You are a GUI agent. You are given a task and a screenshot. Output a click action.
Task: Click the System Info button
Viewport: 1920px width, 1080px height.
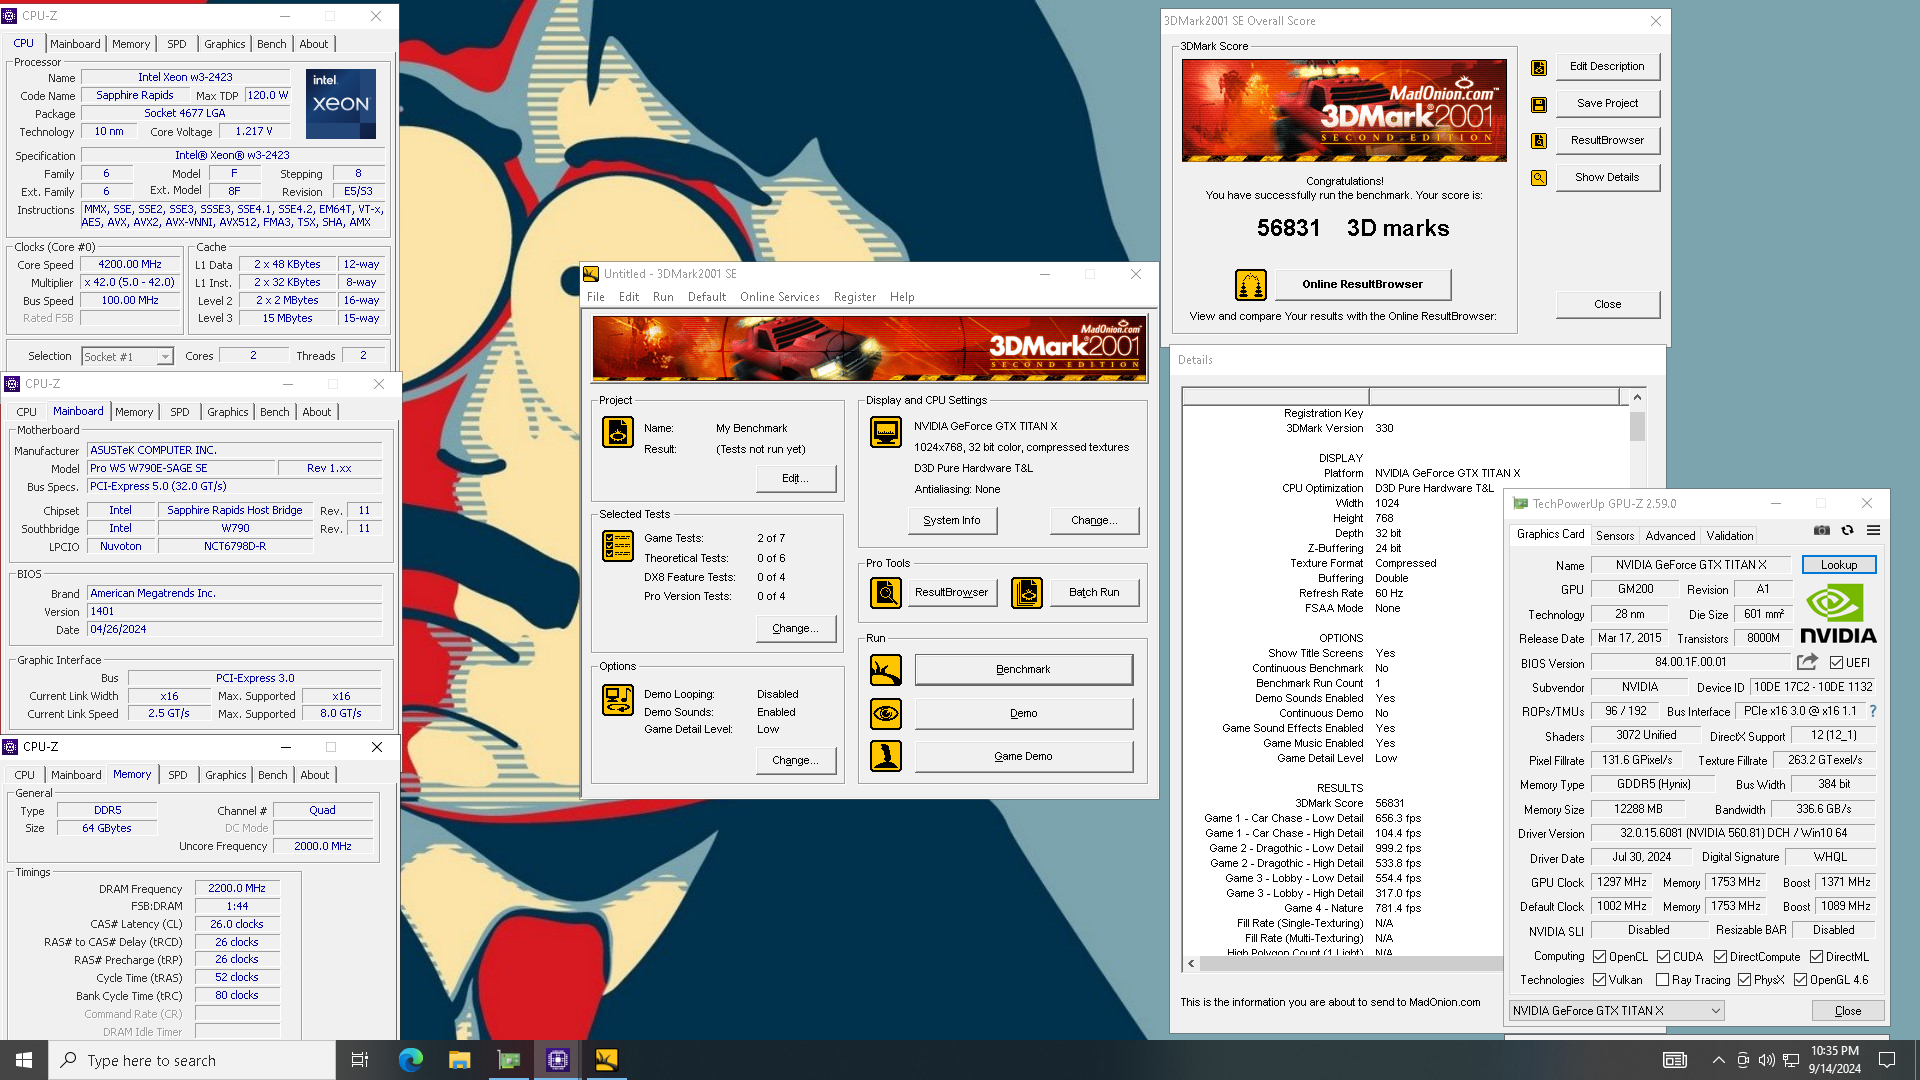tap(952, 521)
